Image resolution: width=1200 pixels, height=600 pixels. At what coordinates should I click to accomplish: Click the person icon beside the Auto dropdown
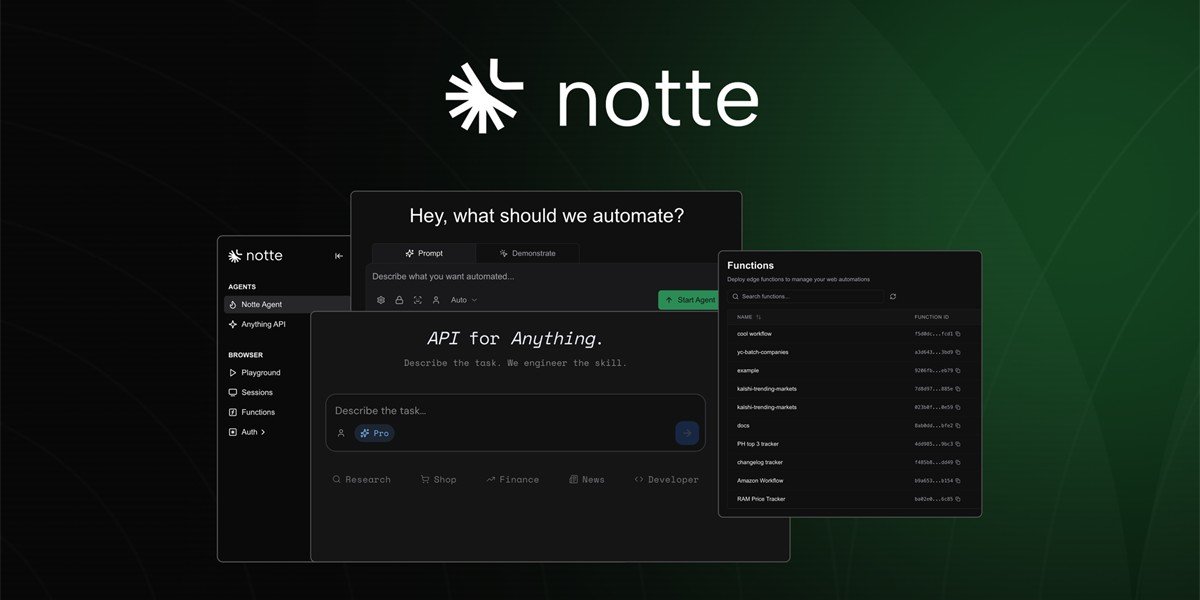pyautogui.click(x=436, y=300)
